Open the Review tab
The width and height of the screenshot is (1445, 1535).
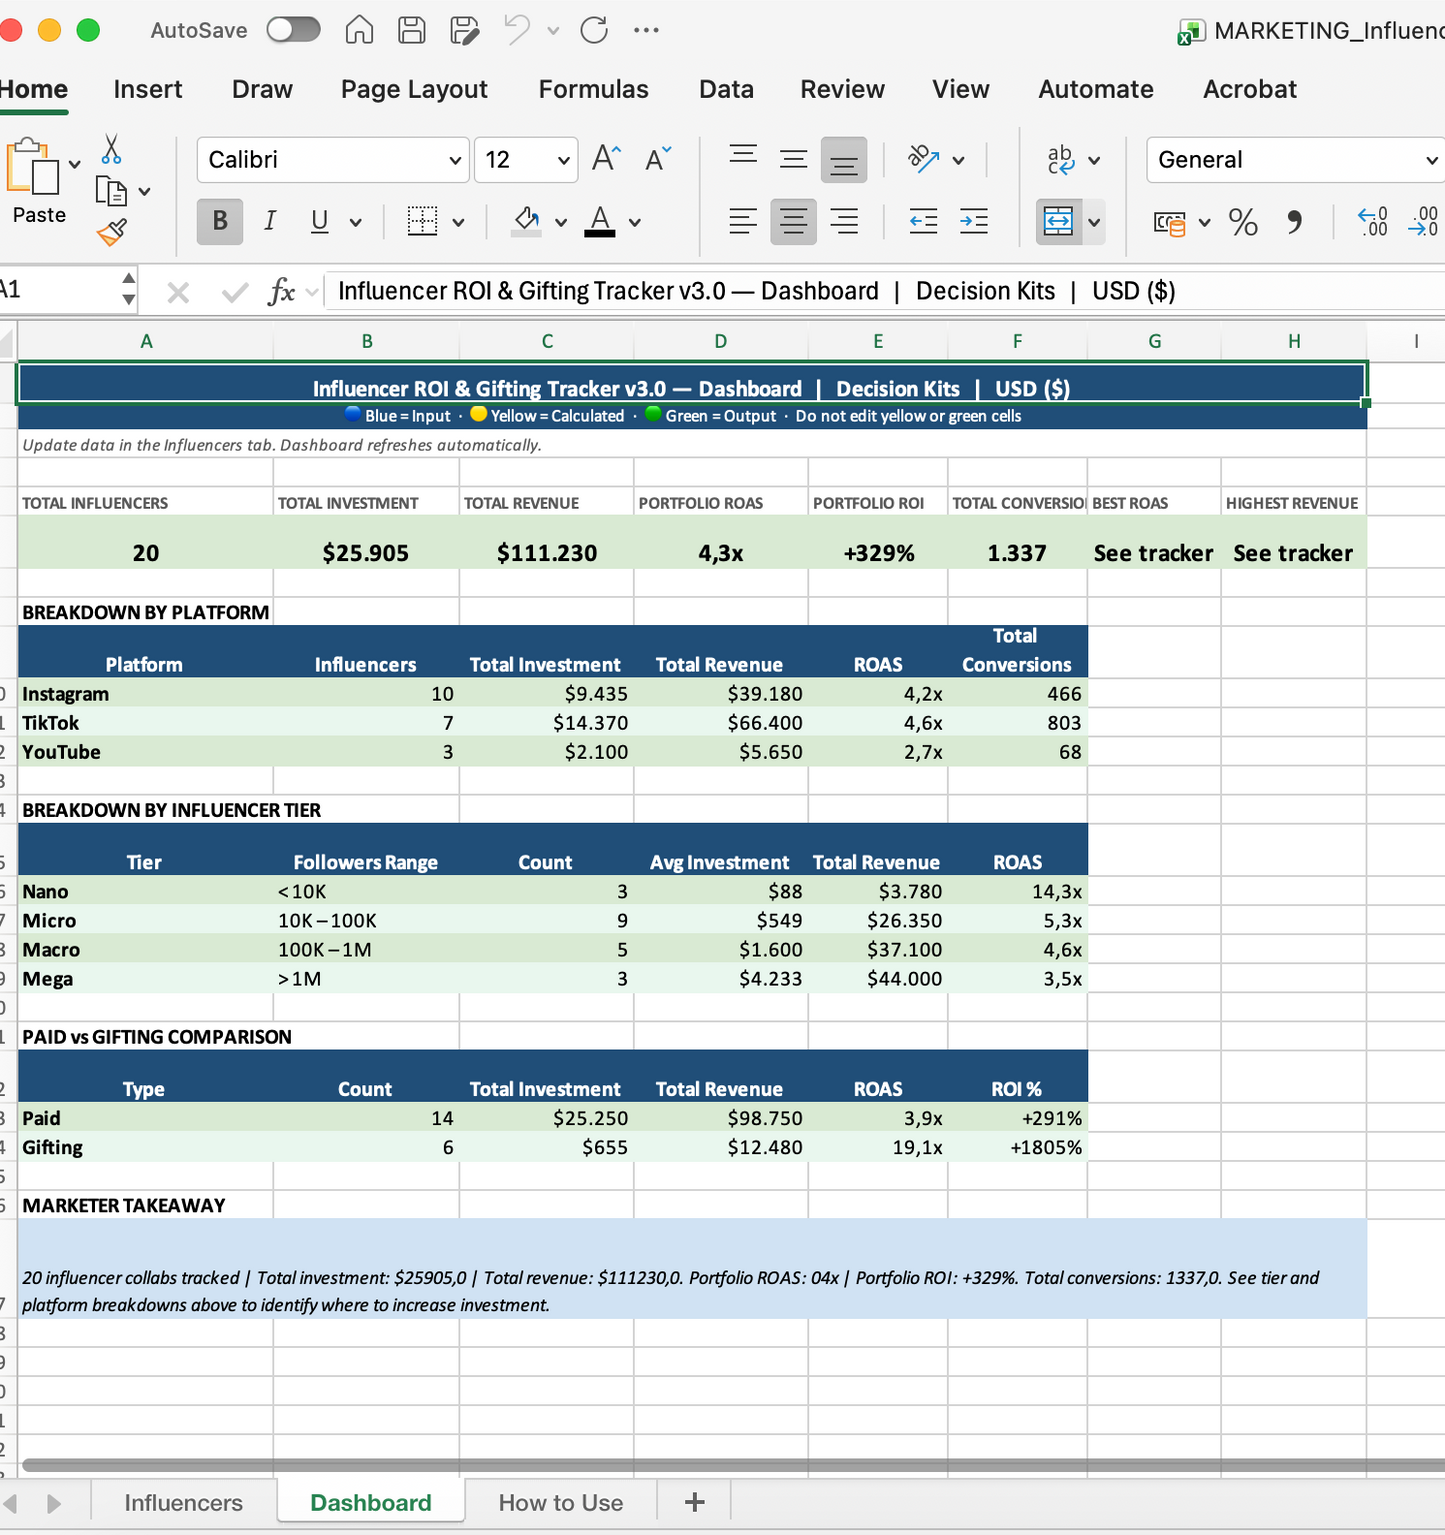point(842,89)
